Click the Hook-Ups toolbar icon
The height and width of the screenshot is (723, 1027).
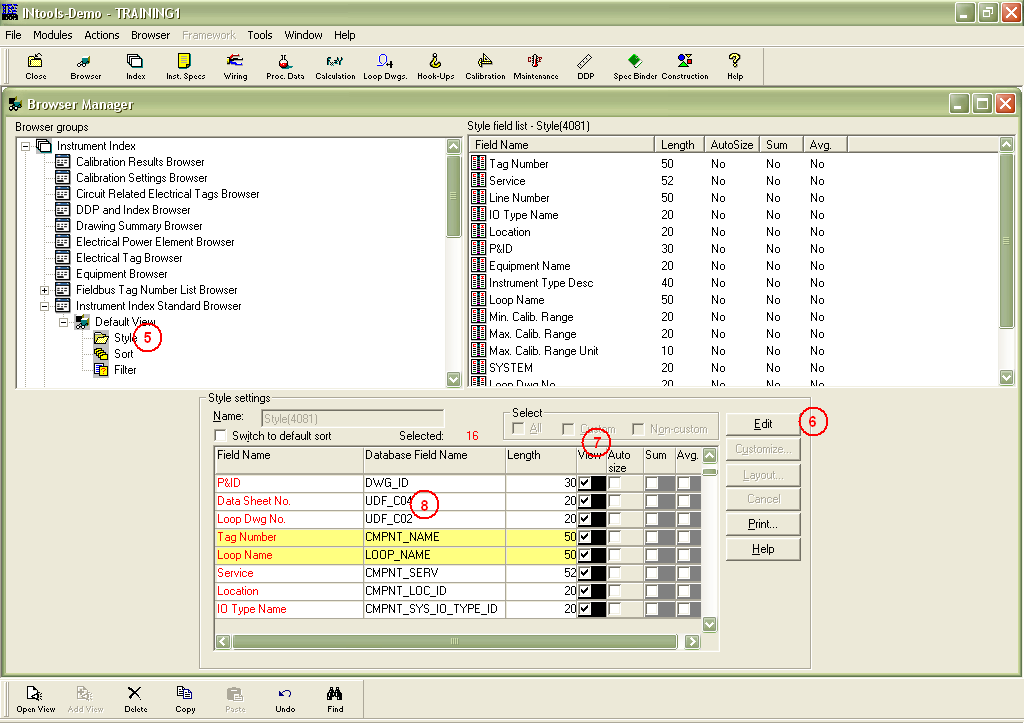click(438, 66)
